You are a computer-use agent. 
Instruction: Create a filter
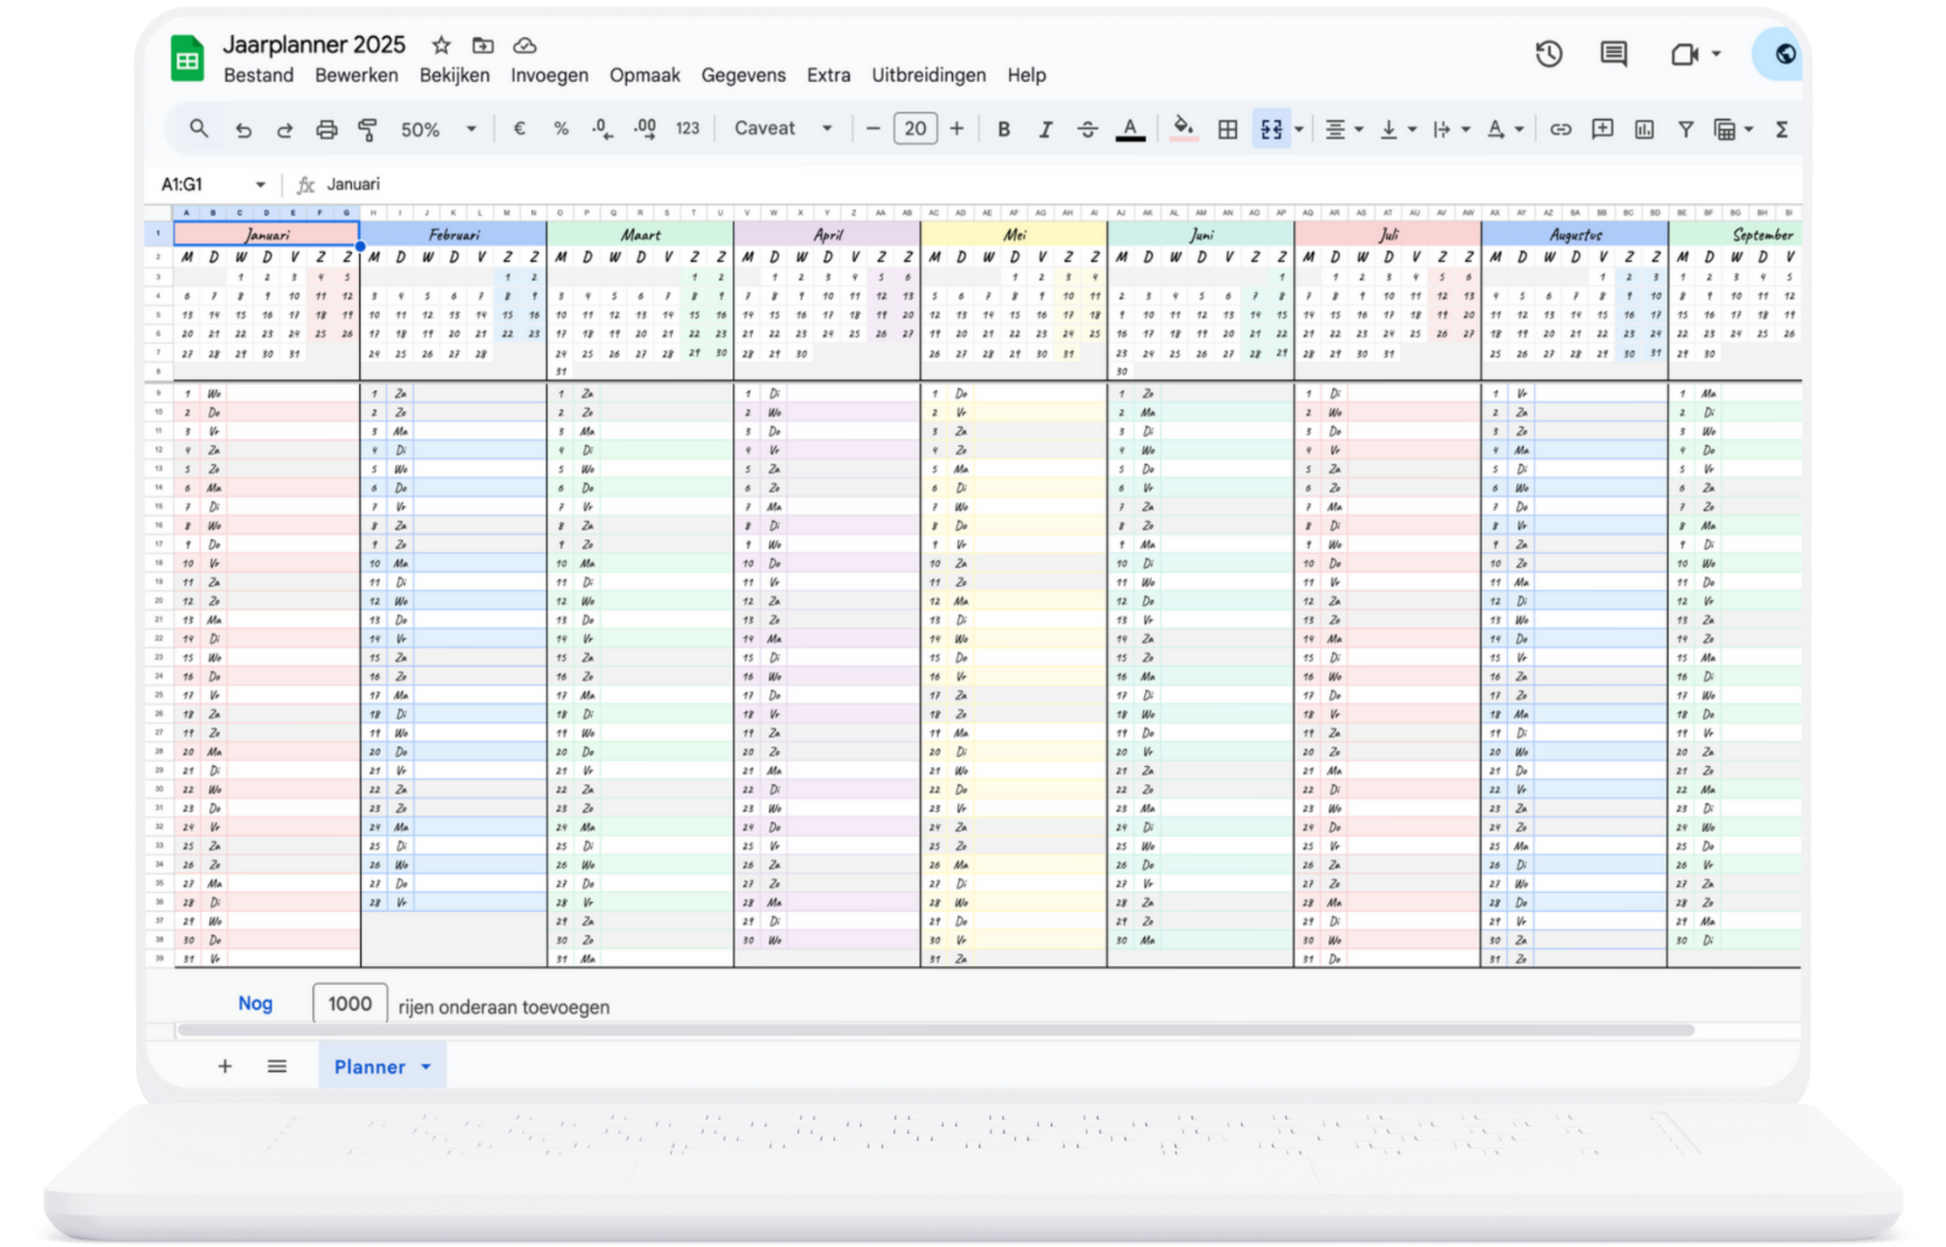(x=1686, y=129)
